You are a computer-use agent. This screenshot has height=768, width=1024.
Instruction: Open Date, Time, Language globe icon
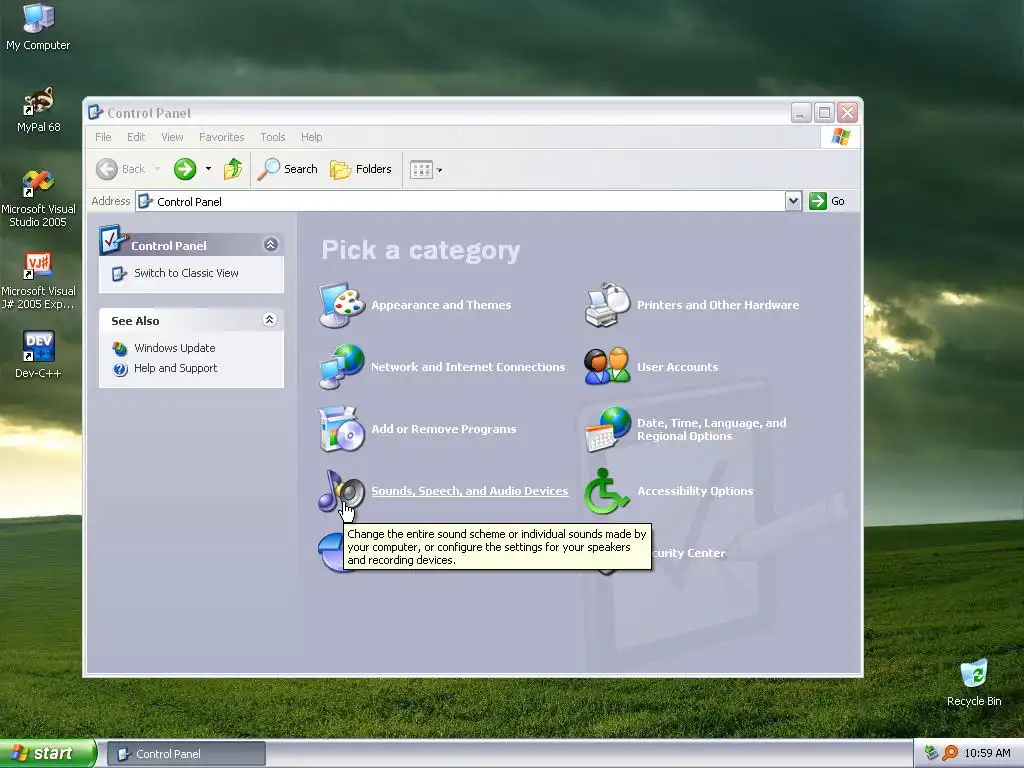point(607,429)
